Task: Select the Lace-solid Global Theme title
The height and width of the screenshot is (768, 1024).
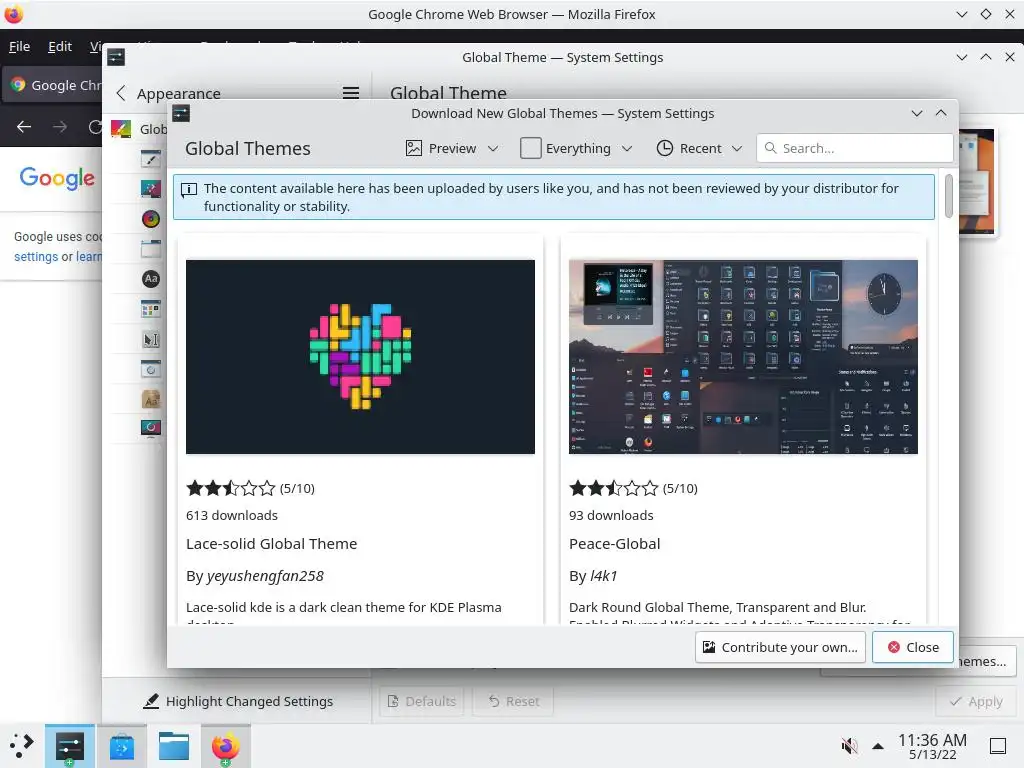Action: point(272,544)
